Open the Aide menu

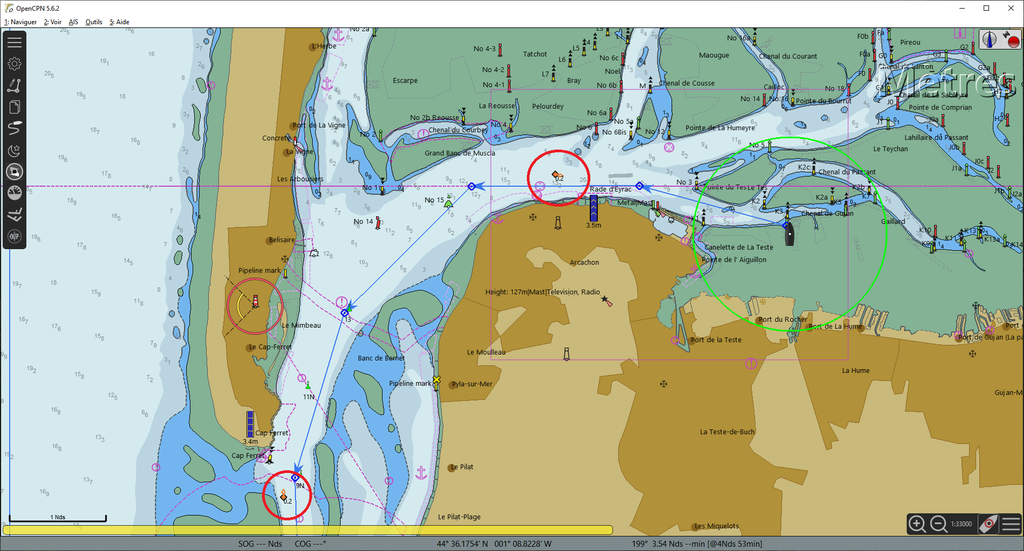point(120,22)
